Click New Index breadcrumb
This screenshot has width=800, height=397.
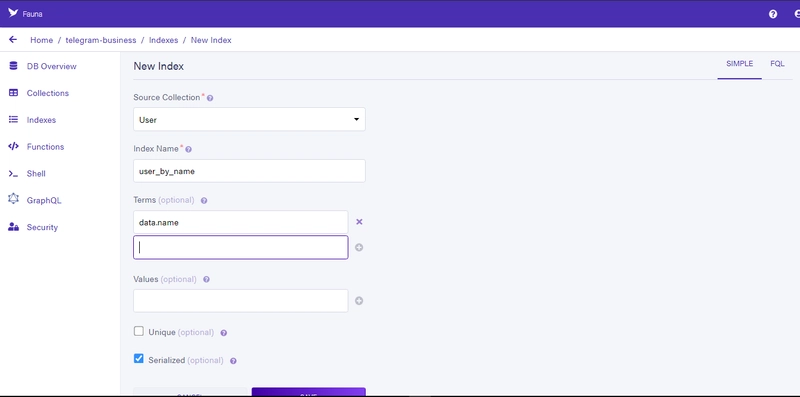pyautogui.click(x=211, y=40)
